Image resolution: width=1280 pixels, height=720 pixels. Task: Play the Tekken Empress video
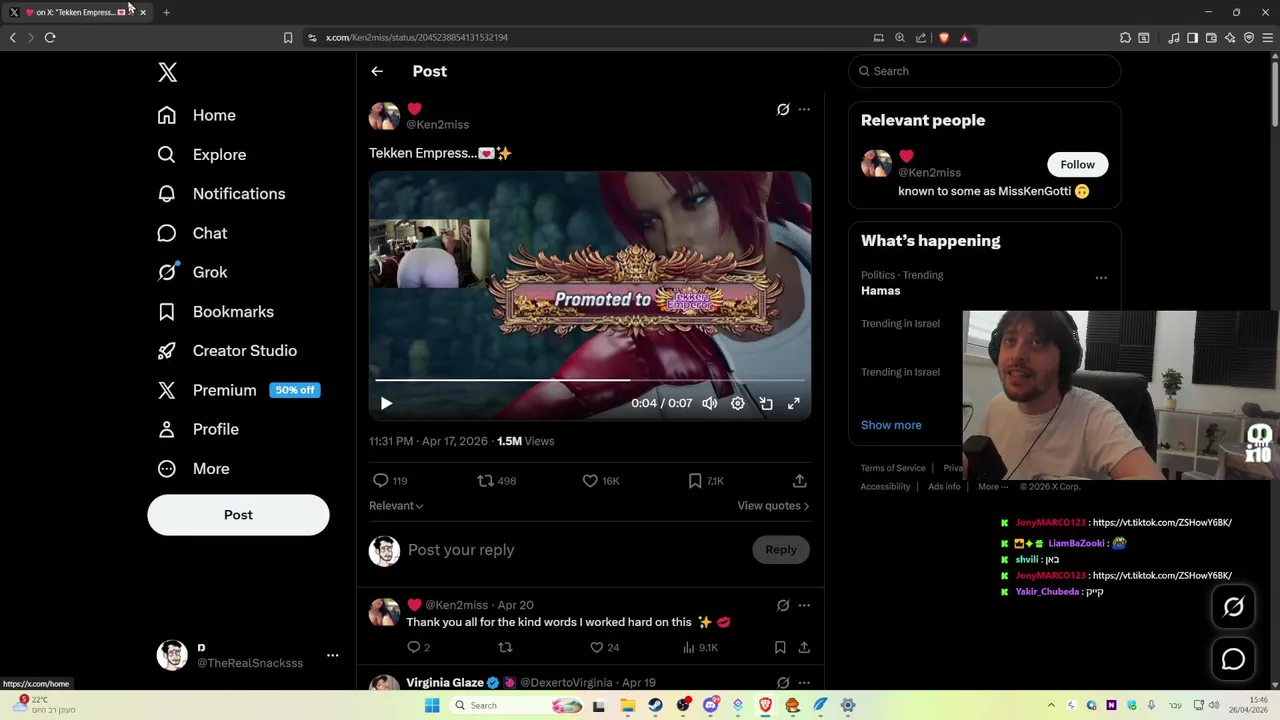[x=386, y=403]
